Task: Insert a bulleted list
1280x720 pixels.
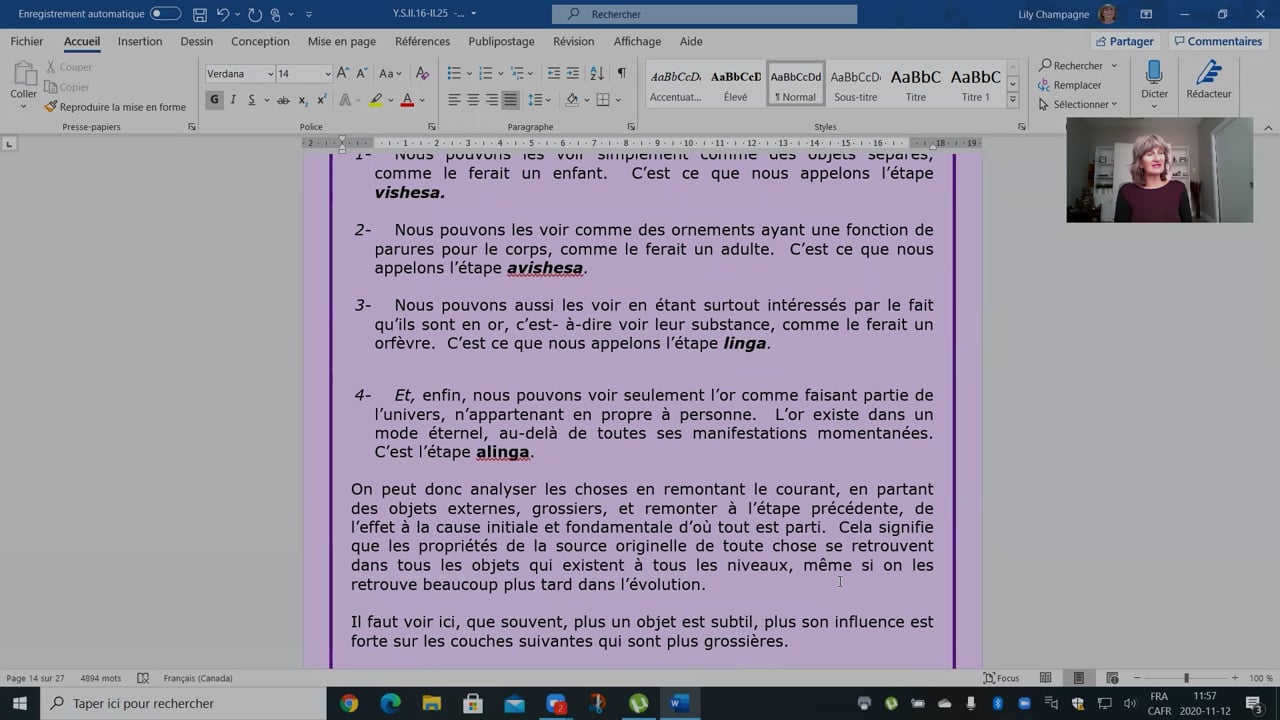Action: (x=454, y=73)
